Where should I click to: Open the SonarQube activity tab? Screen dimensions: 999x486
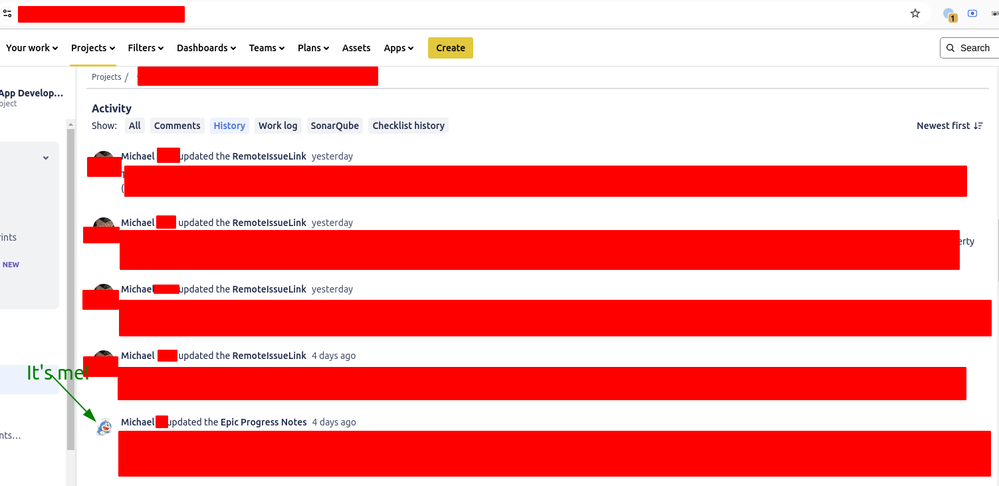click(335, 126)
